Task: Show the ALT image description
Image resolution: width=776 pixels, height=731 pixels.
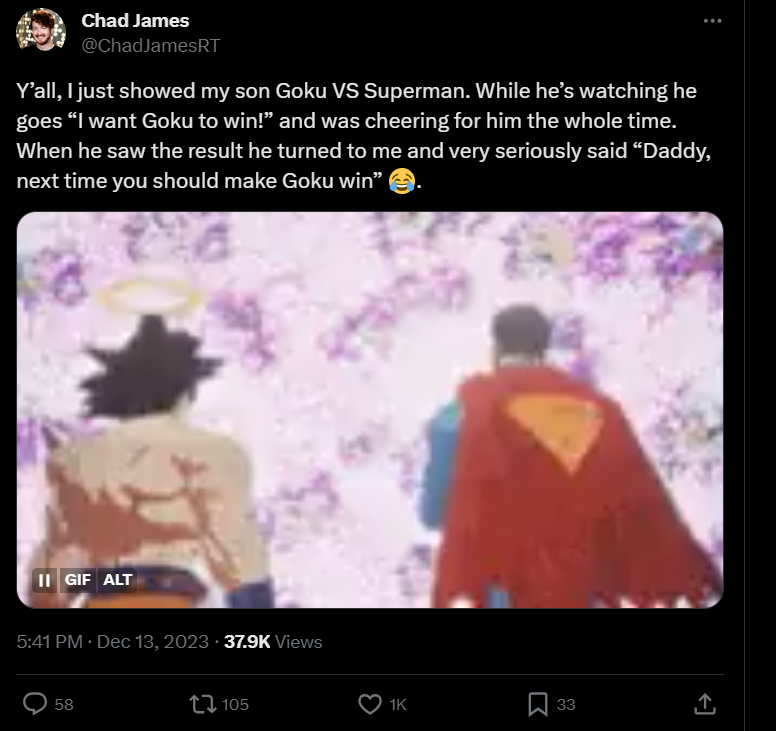Action: (117, 580)
